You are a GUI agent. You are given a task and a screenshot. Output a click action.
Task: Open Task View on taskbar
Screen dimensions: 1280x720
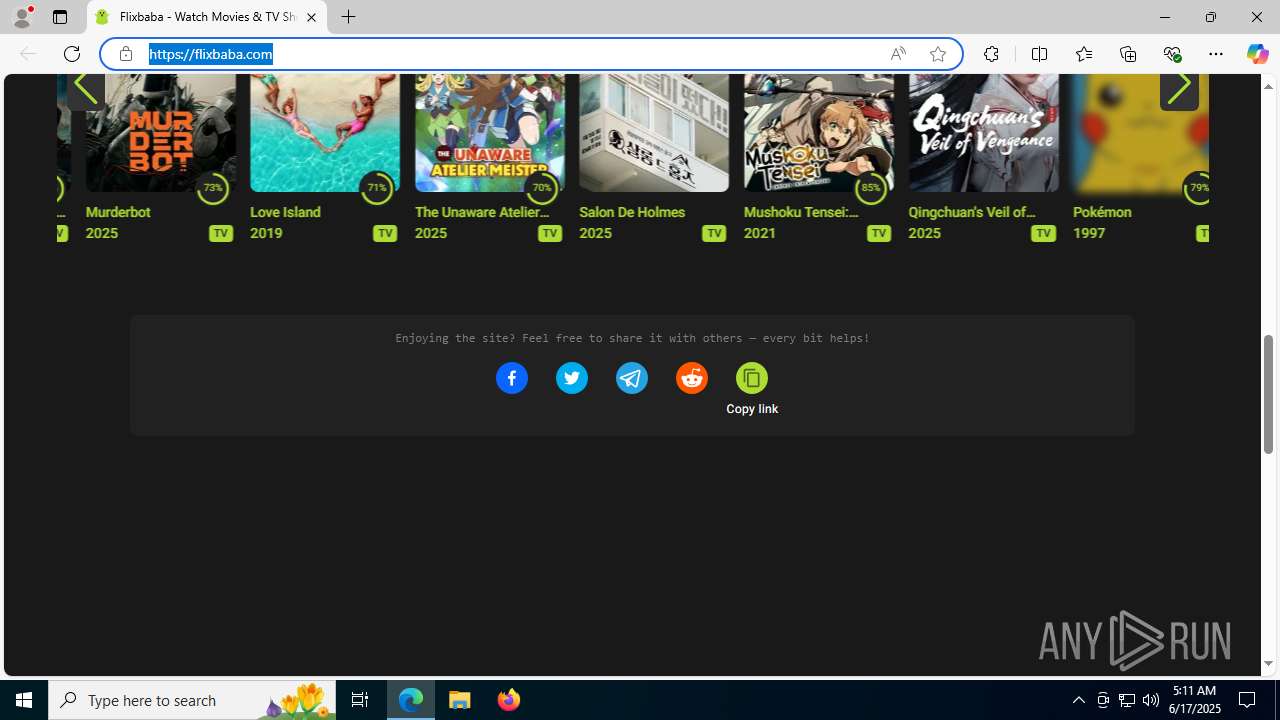click(360, 700)
